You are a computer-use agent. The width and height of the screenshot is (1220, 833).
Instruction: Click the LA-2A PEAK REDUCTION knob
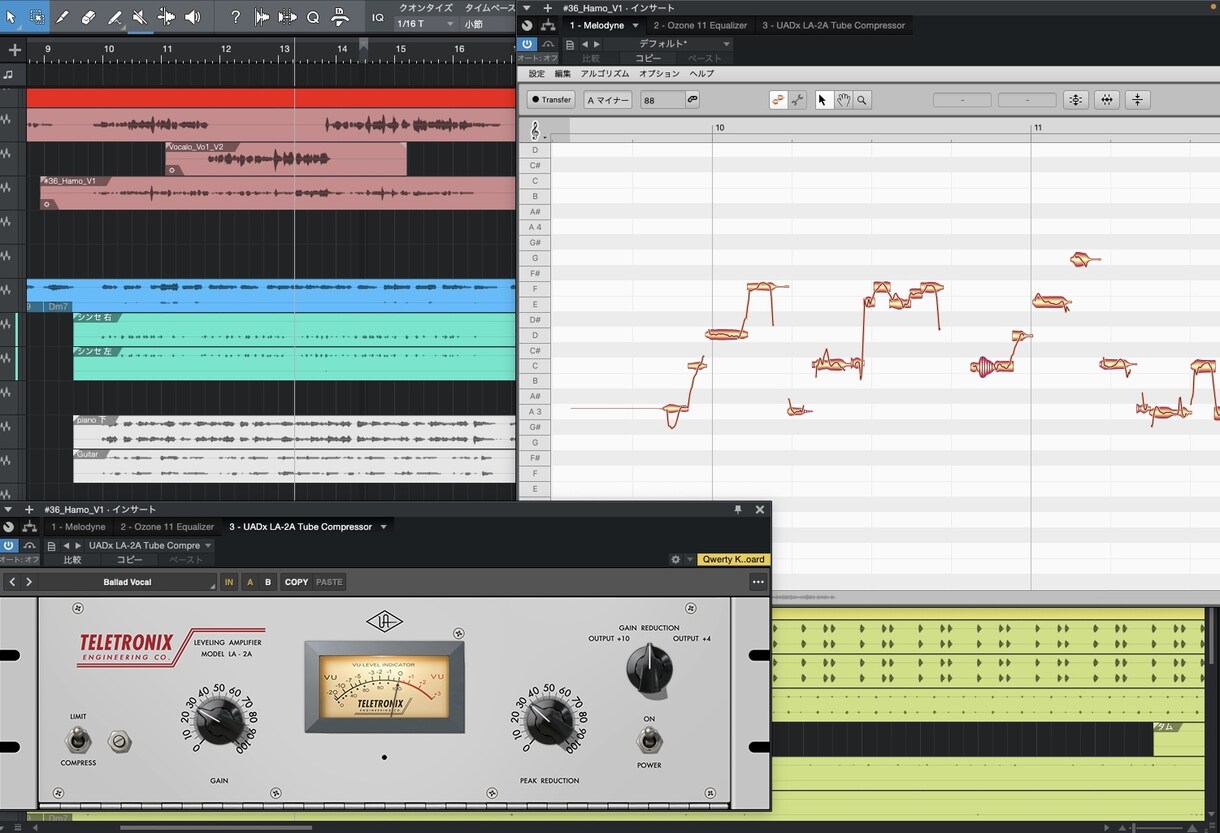(x=549, y=721)
